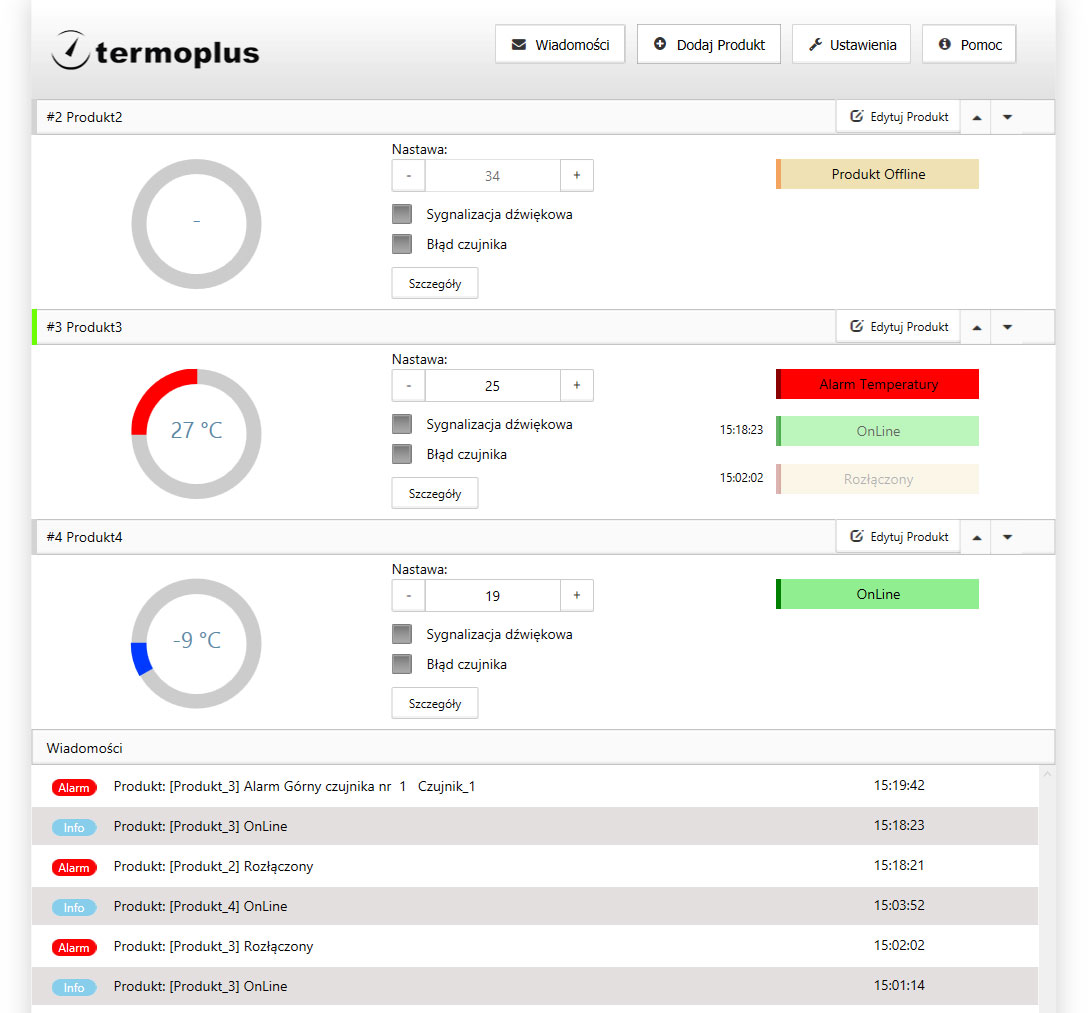This screenshot has height=1013, width=1089.
Task: Increase Produkt3 Nastawa with plus
Action: [x=576, y=385]
